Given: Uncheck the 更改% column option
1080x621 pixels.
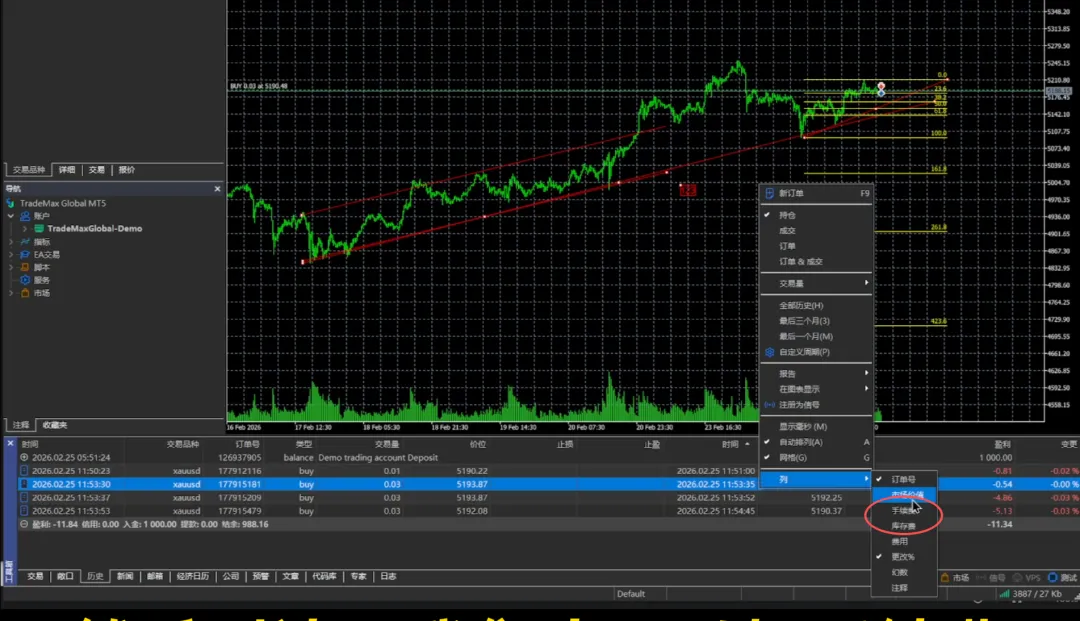Looking at the screenshot, I should [x=902, y=557].
